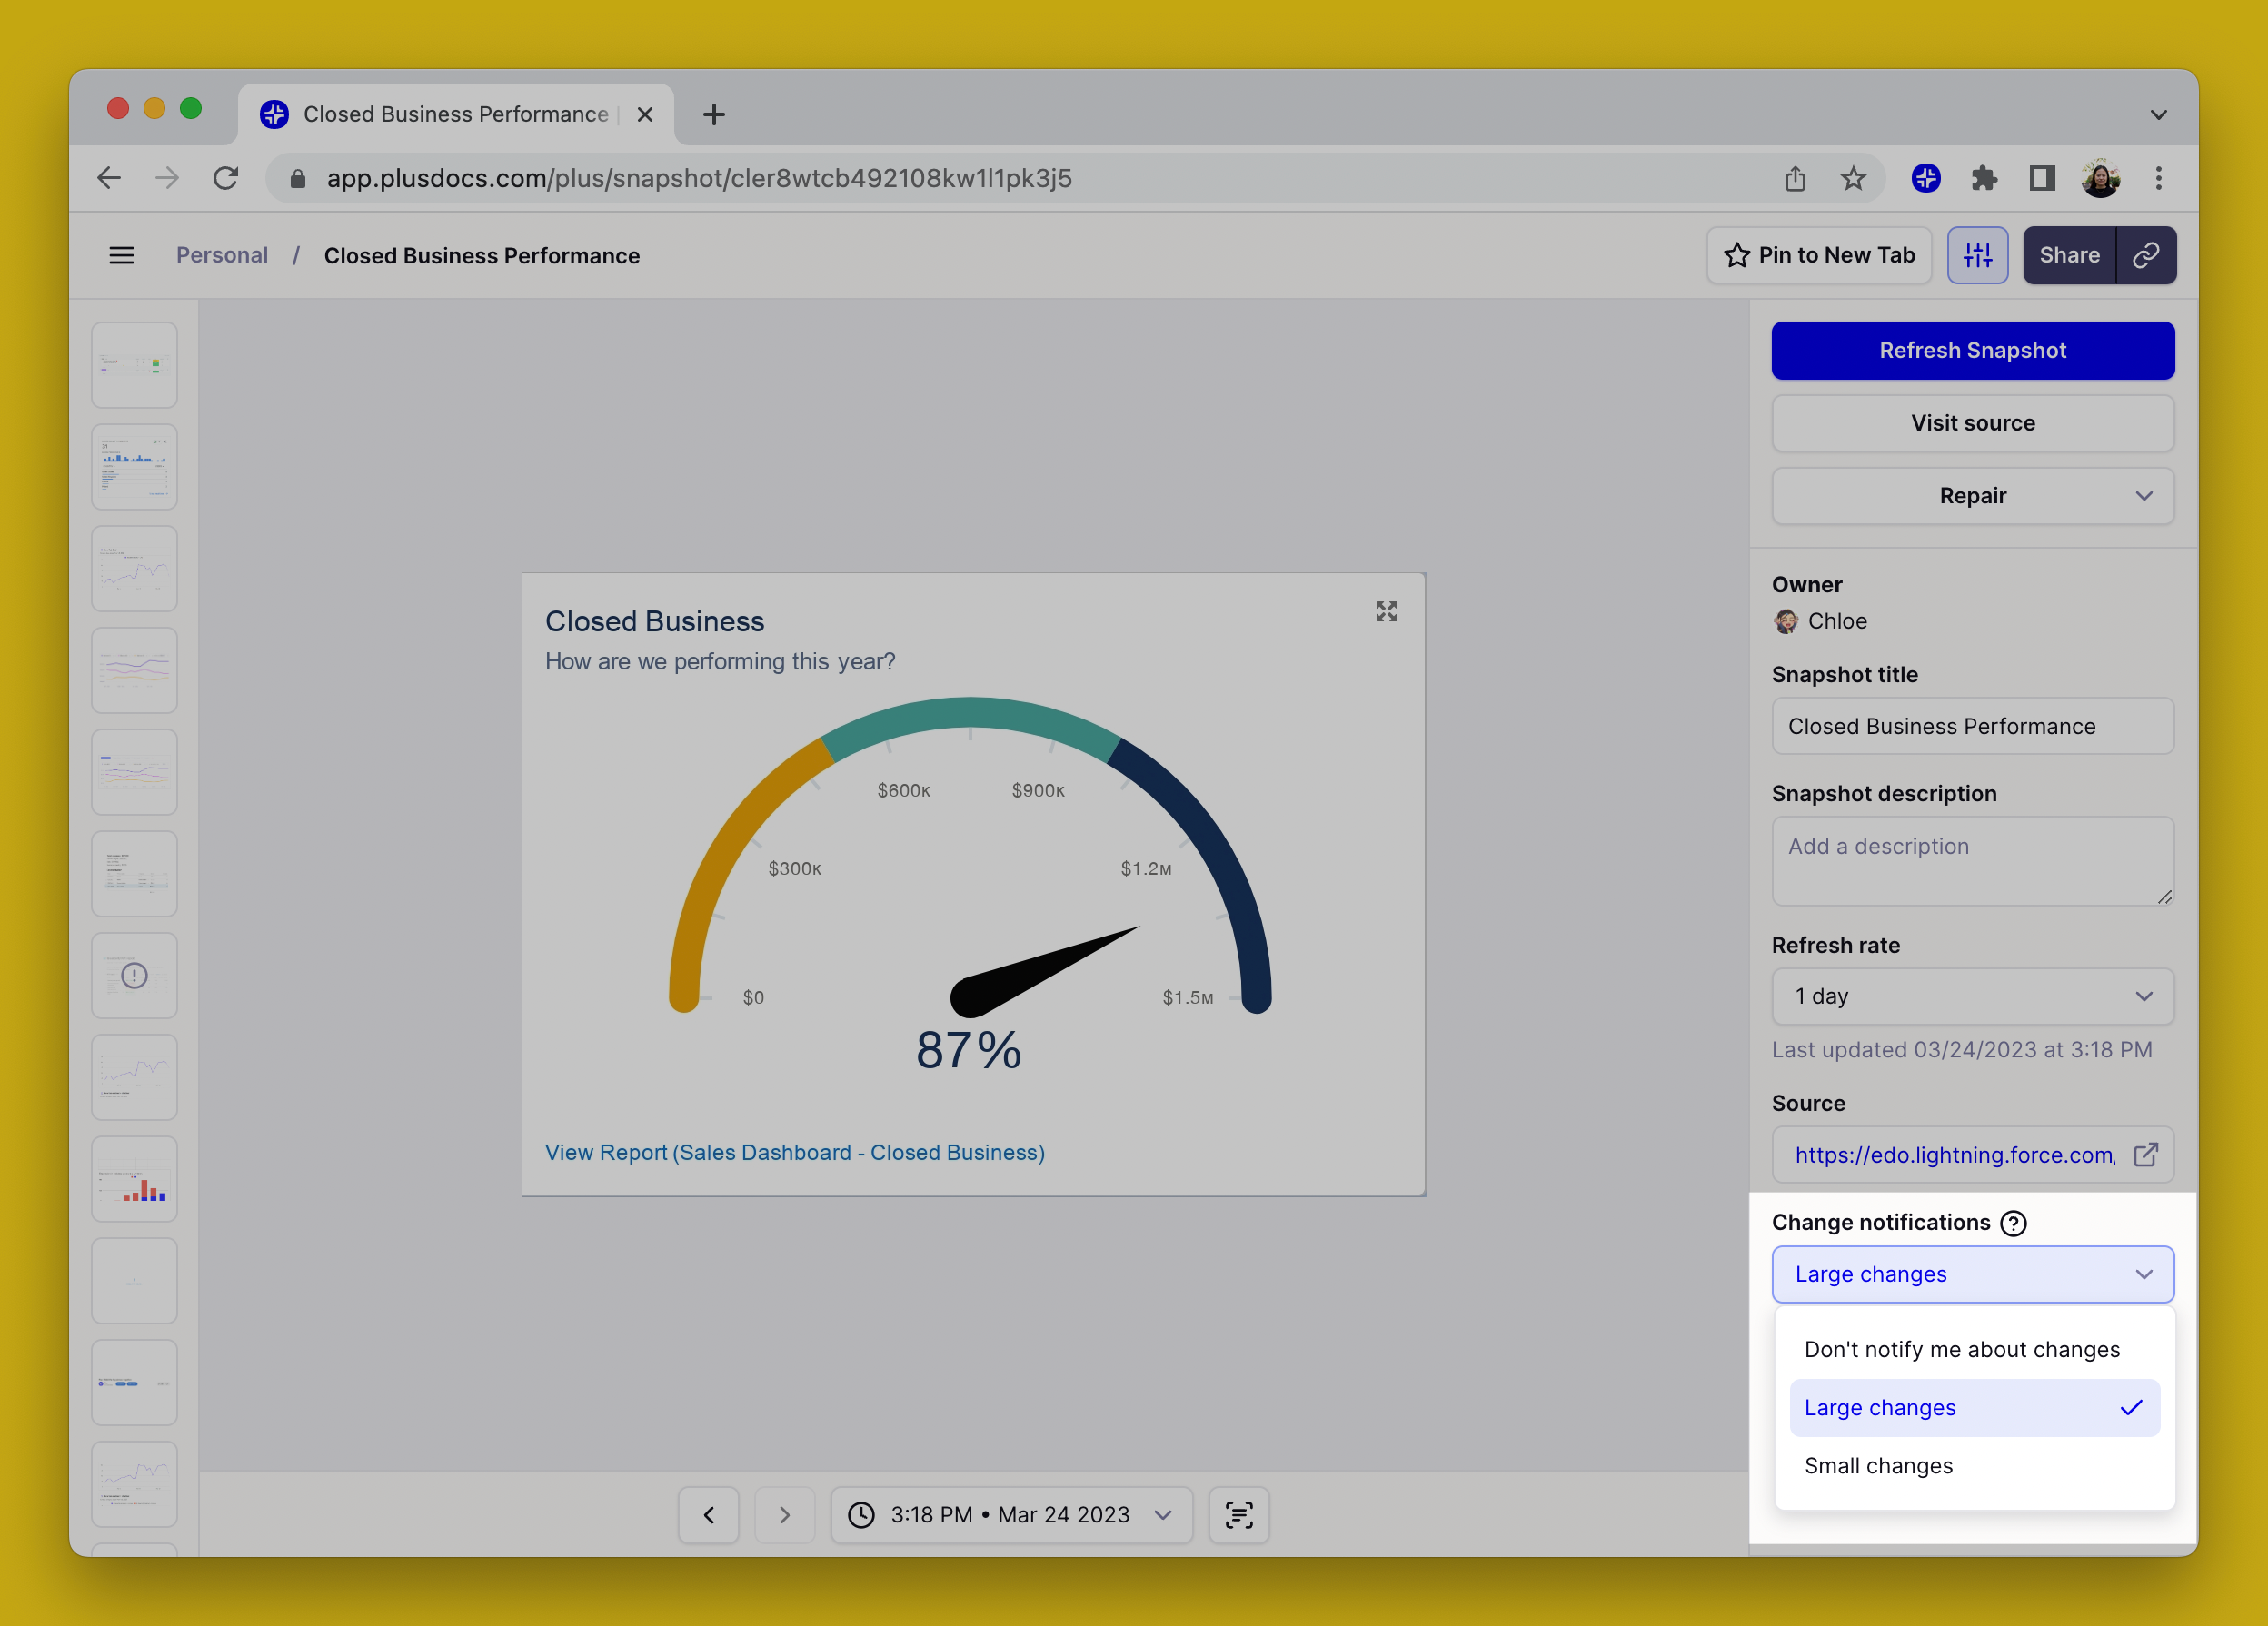Select the bar chart thumbnail with red and blue bars
Viewport: 2268px width, 1626px height.
[134, 1179]
